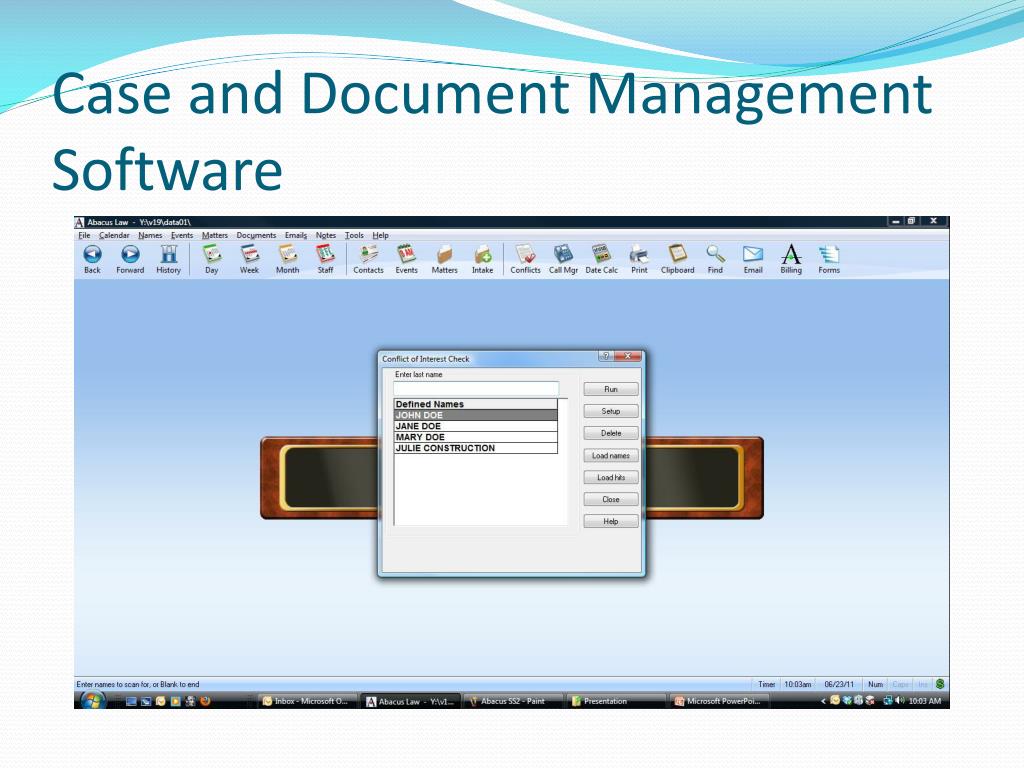Click the Defined Names column header
Screen dimensions: 1024x768
pyautogui.click(x=475, y=404)
